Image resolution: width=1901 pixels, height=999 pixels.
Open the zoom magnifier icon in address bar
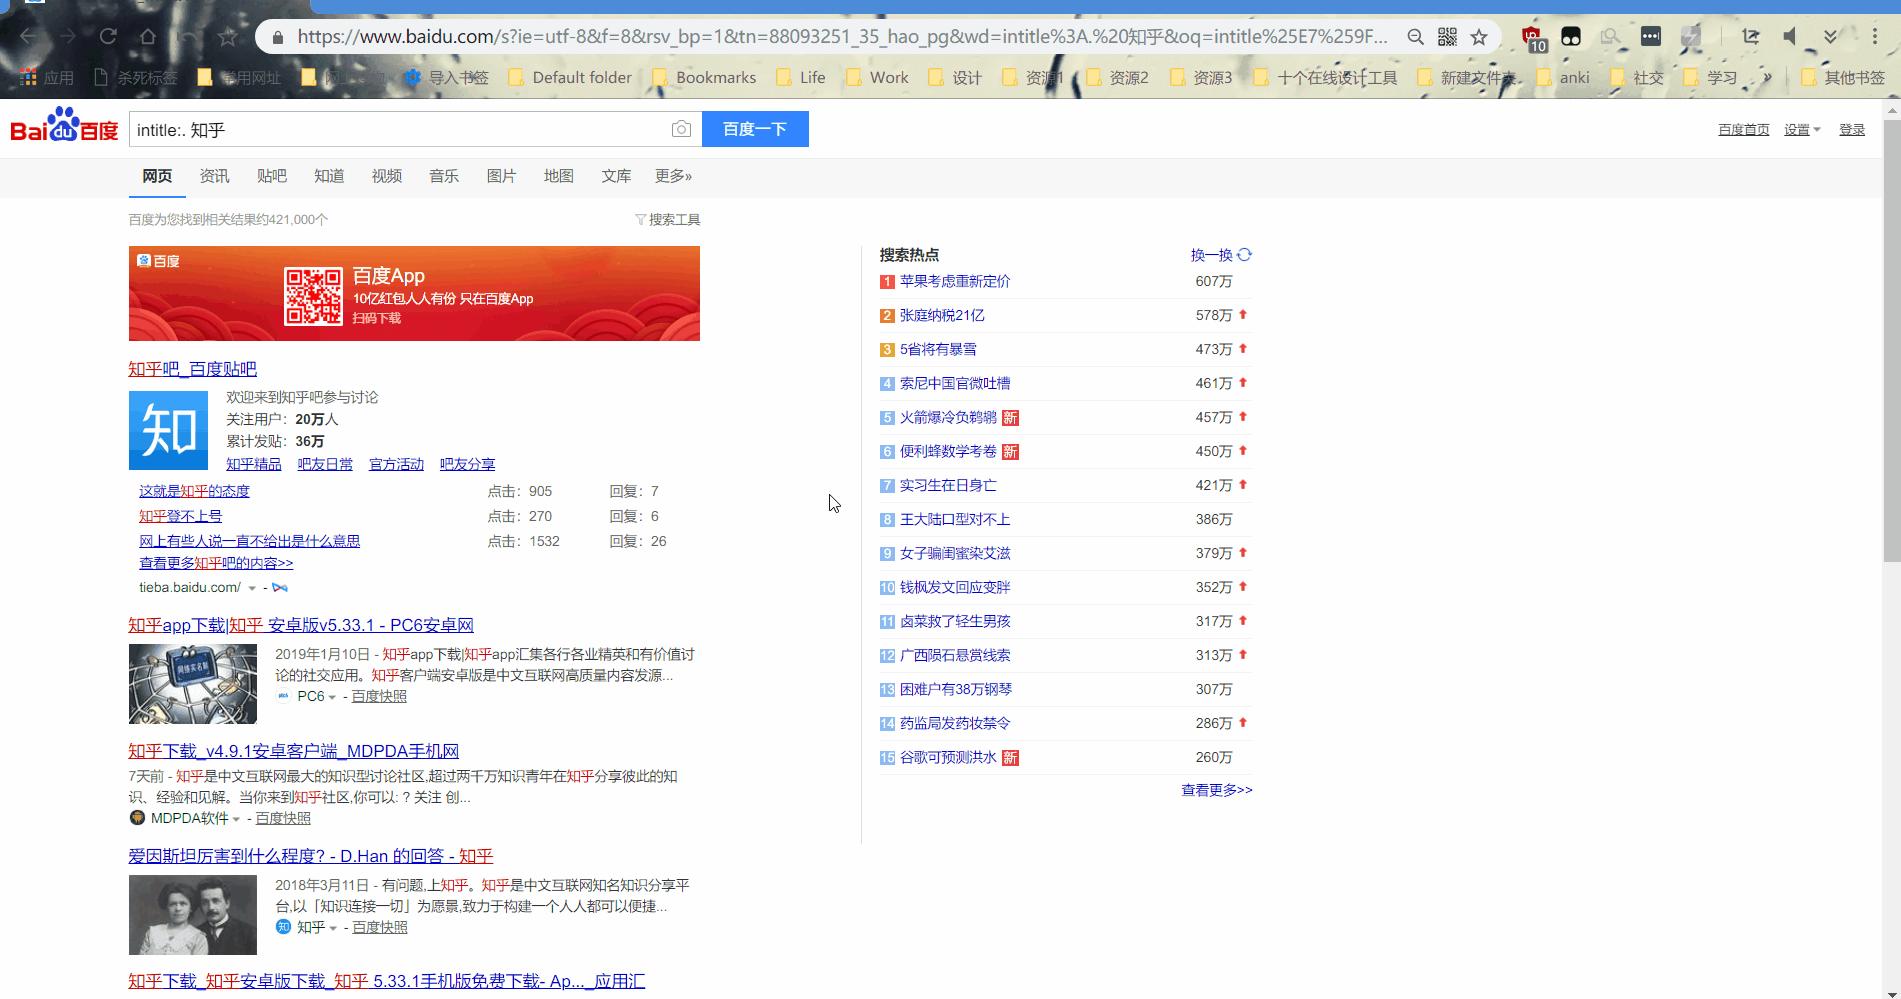click(1415, 37)
